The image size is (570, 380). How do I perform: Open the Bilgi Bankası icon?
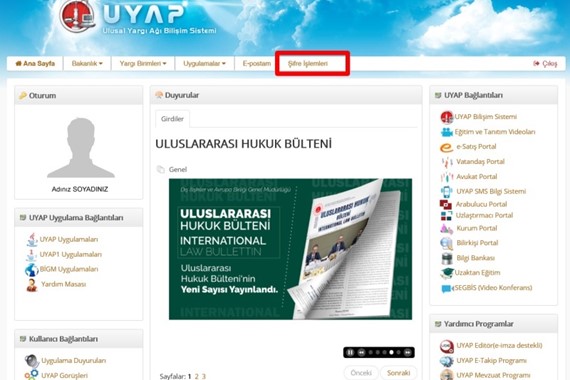[447, 259]
